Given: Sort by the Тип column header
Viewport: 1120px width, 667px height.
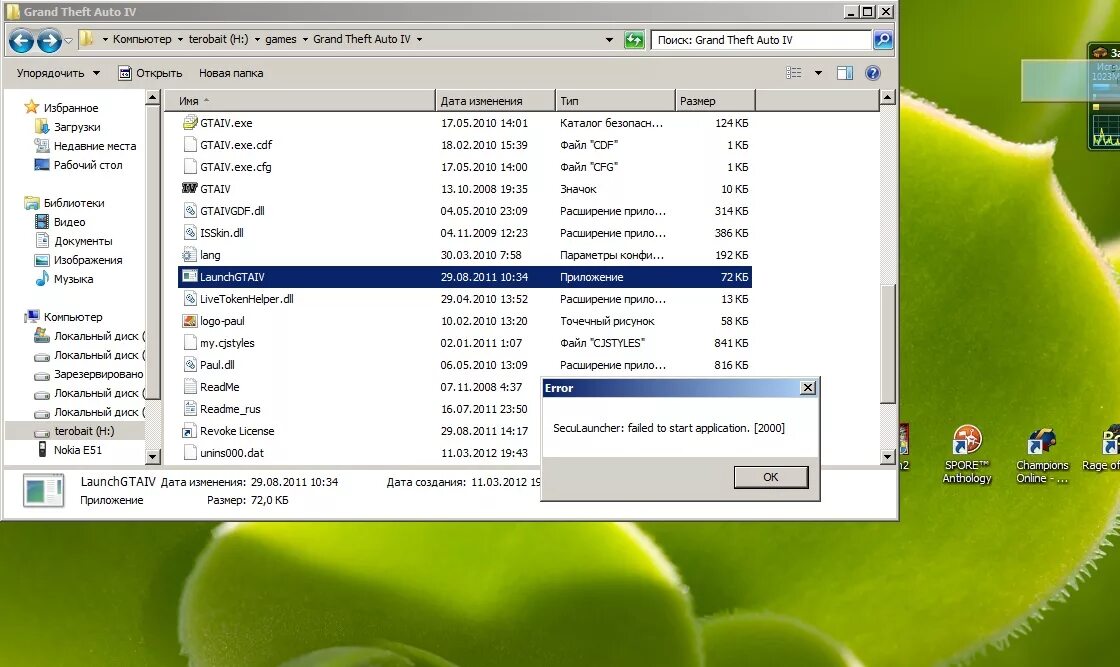Looking at the screenshot, I should pyautogui.click(x=615, y=101).
